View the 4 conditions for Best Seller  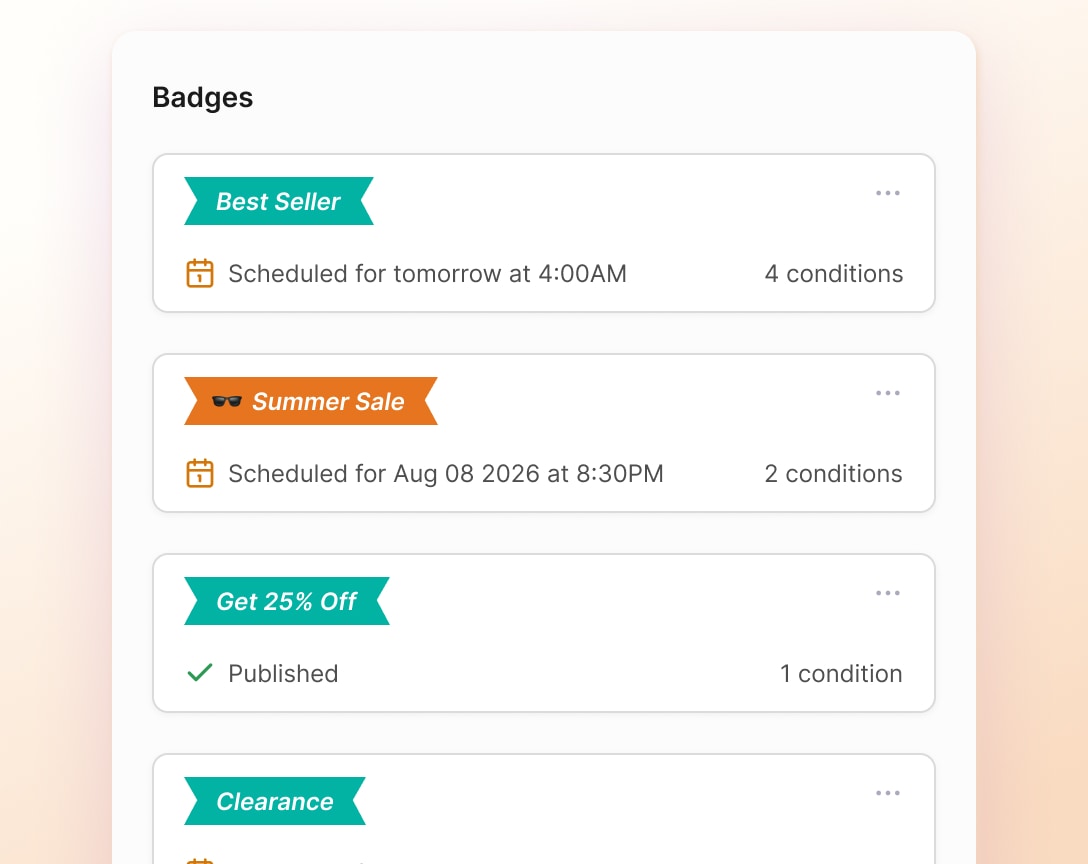pos(834,273)
